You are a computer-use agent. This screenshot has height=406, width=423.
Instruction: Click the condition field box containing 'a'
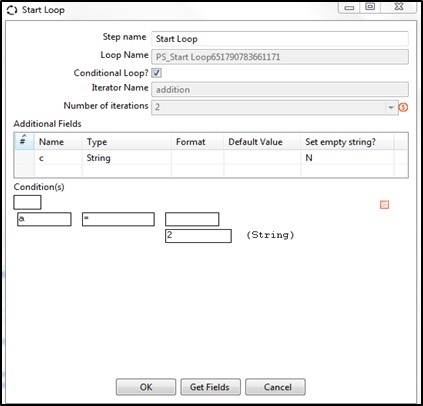point(44,219)
